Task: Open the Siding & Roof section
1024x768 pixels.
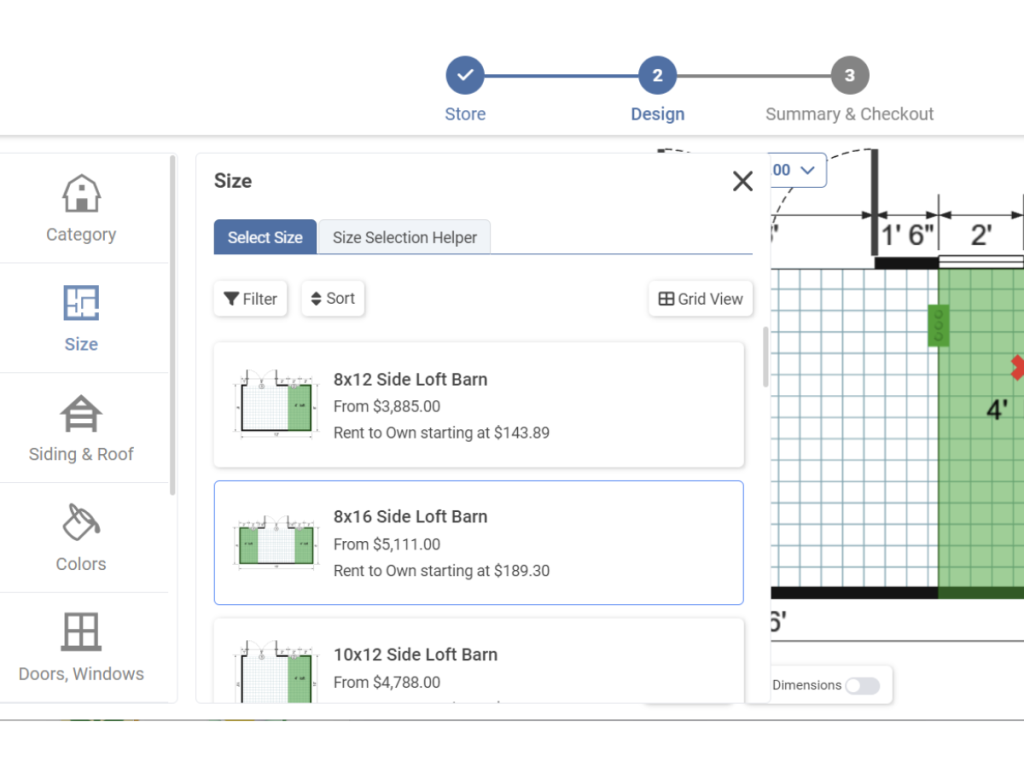Action: [81, 428]
